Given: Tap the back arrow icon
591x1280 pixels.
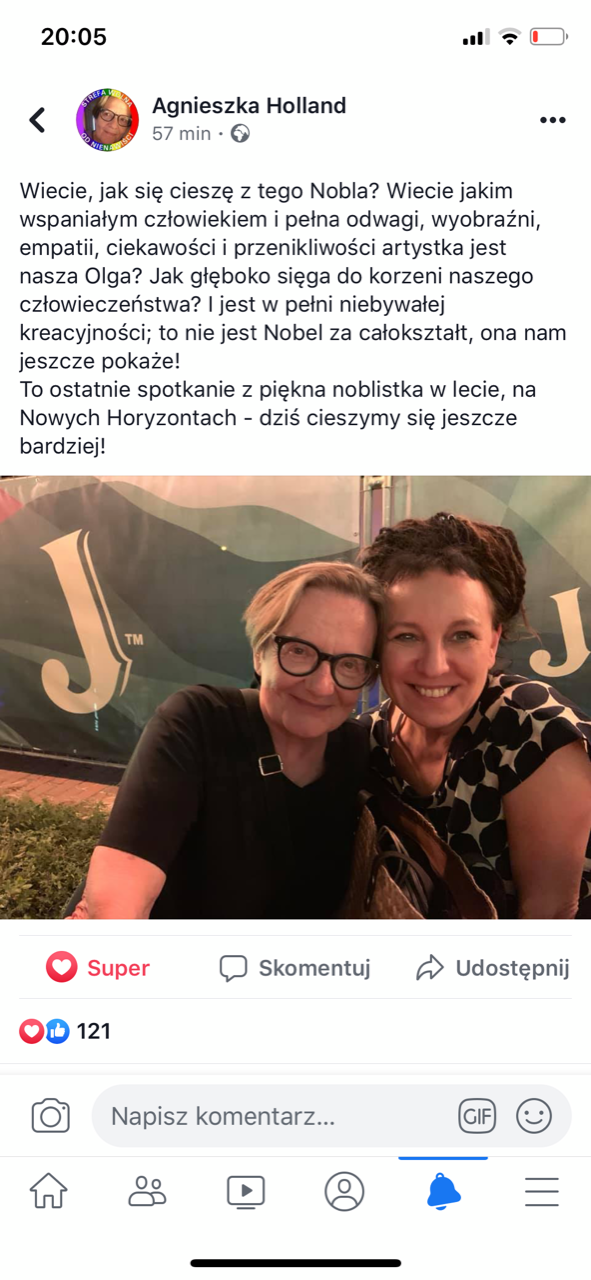Looking at the screenshot, I should pyautogui.click(x=38, y=120).
